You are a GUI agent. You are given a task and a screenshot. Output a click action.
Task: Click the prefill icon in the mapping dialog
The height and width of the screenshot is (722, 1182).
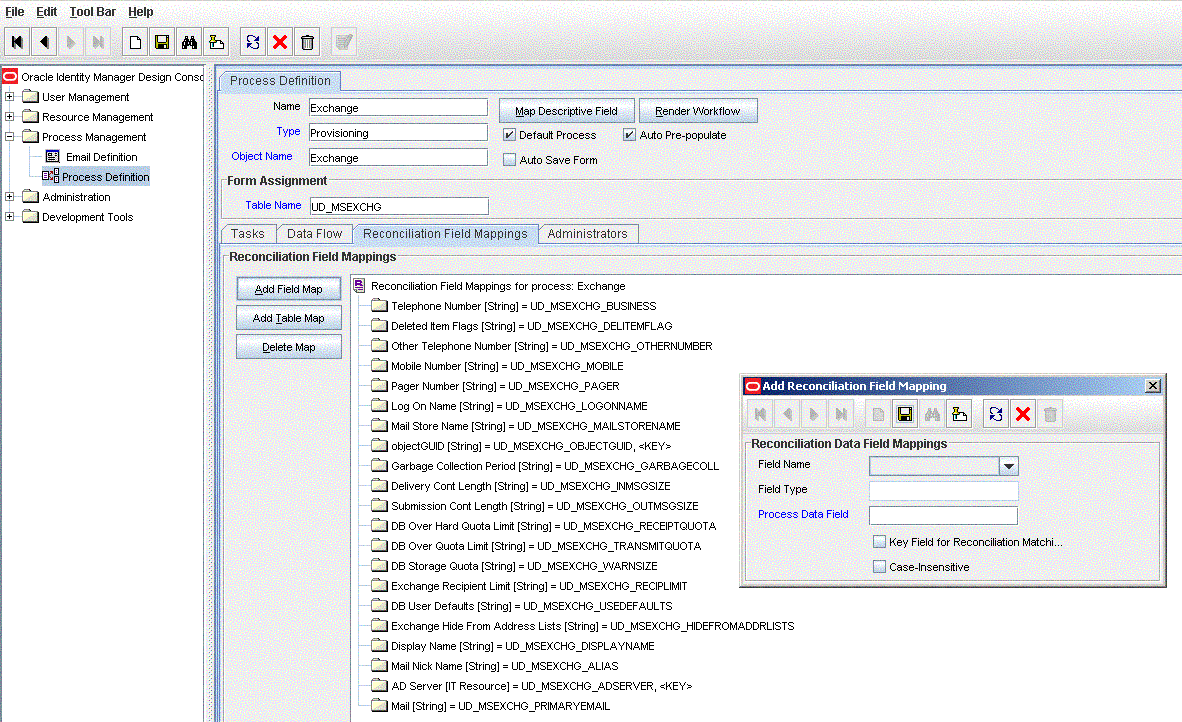pos(959,414)
